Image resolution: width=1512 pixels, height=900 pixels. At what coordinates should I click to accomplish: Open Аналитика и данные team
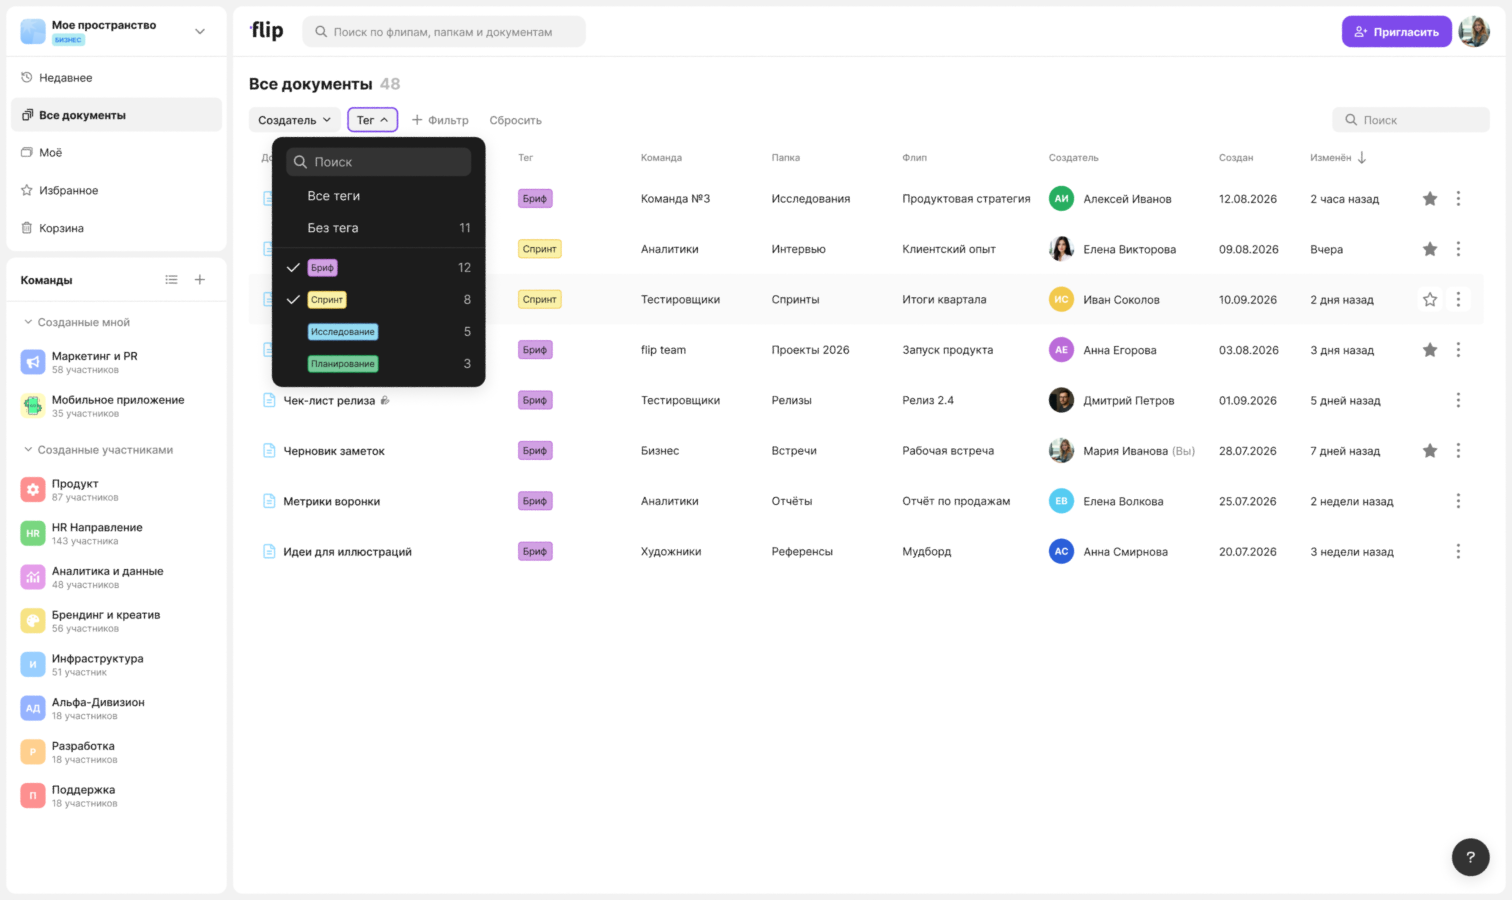(x=116, y=577)
